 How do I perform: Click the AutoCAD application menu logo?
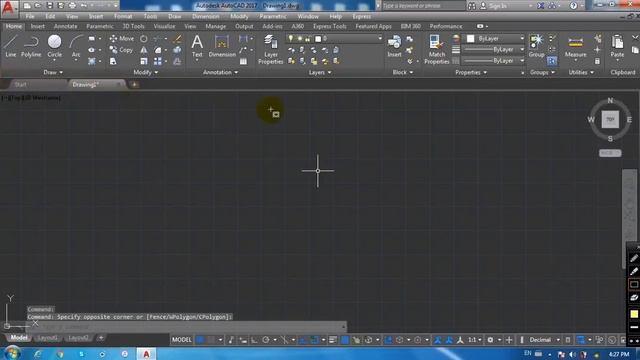8,8
